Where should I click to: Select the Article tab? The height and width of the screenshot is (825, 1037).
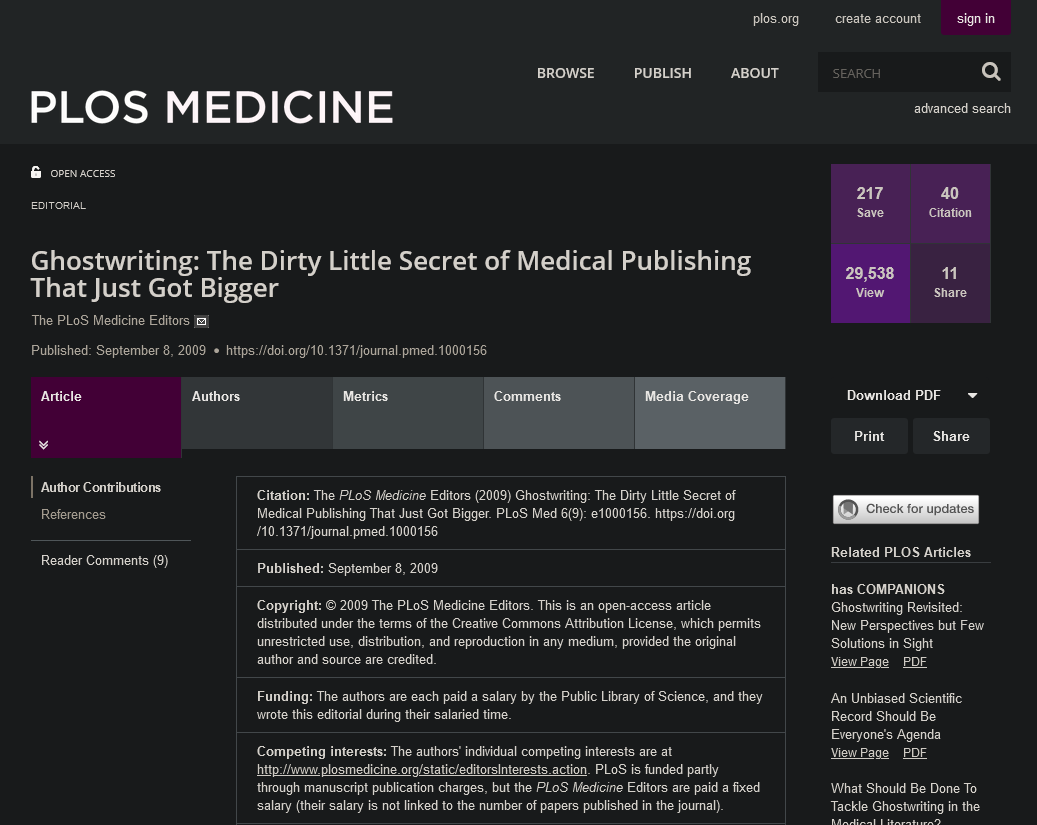(x=106, y=417)
